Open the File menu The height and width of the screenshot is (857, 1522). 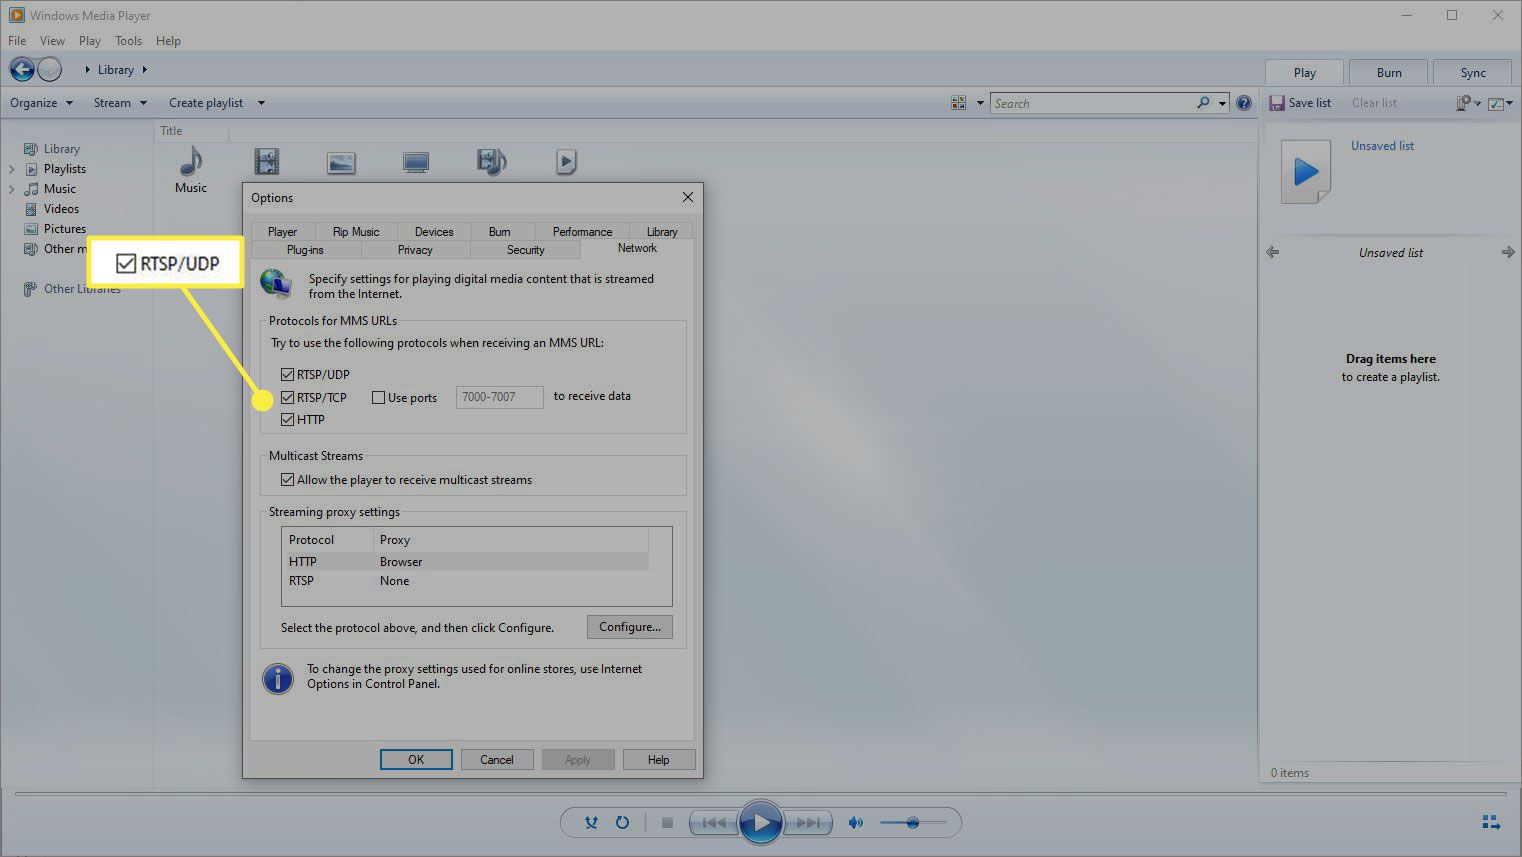coord(17,41)
